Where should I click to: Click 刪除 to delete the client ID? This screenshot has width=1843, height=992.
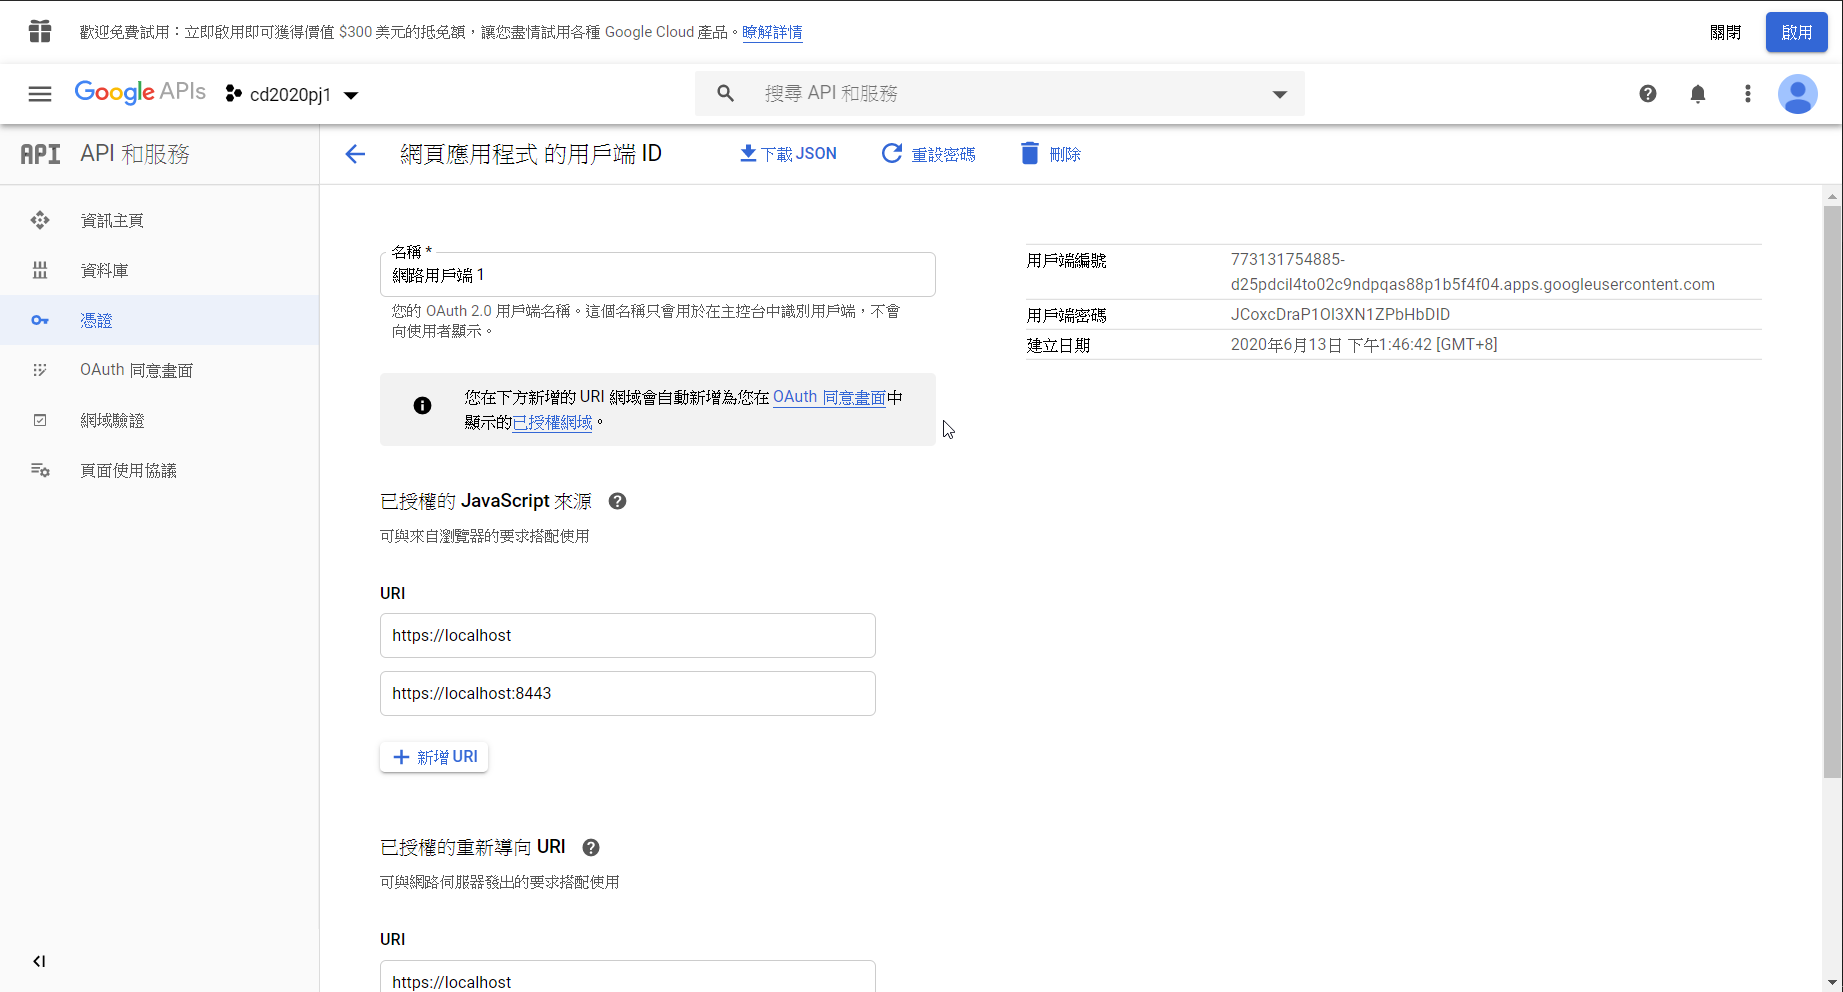1051,154
